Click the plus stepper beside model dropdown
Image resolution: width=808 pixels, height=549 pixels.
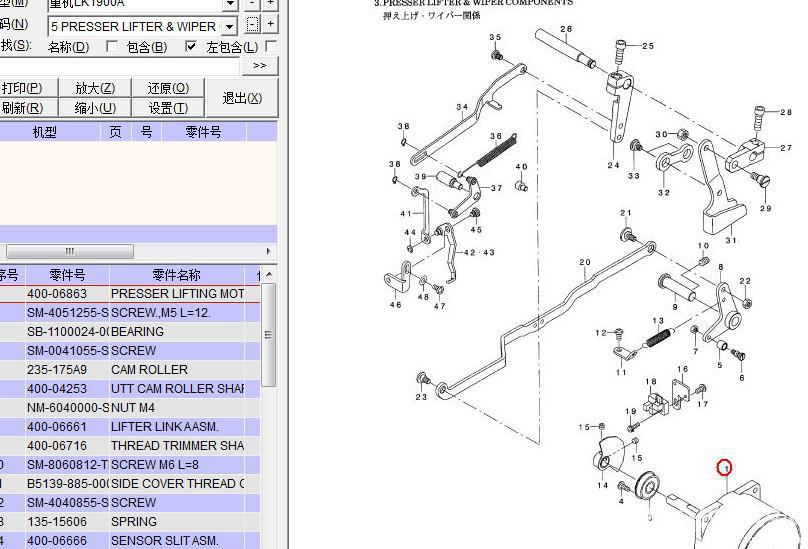271,4
